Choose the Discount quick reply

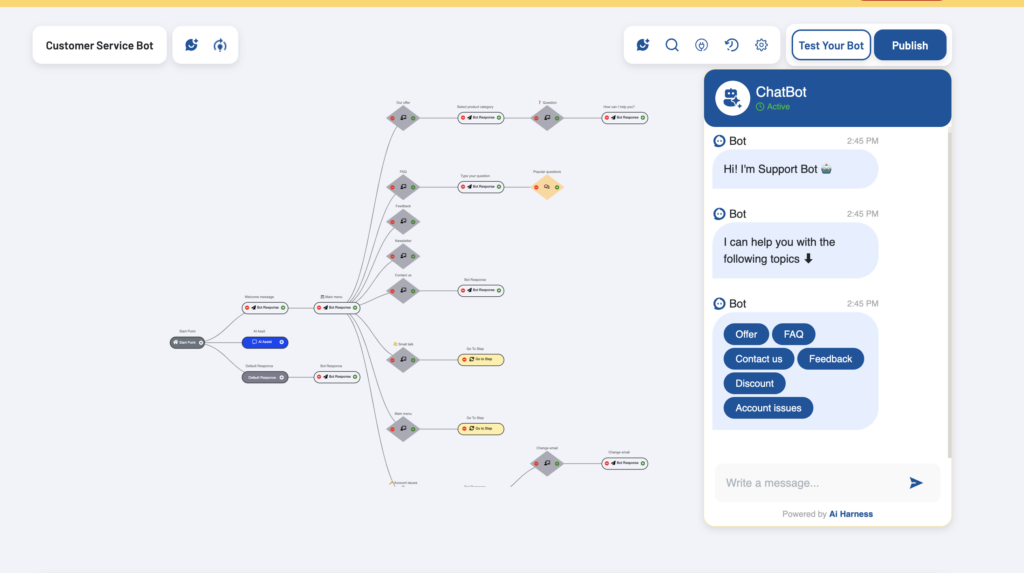tap(754, 384)
